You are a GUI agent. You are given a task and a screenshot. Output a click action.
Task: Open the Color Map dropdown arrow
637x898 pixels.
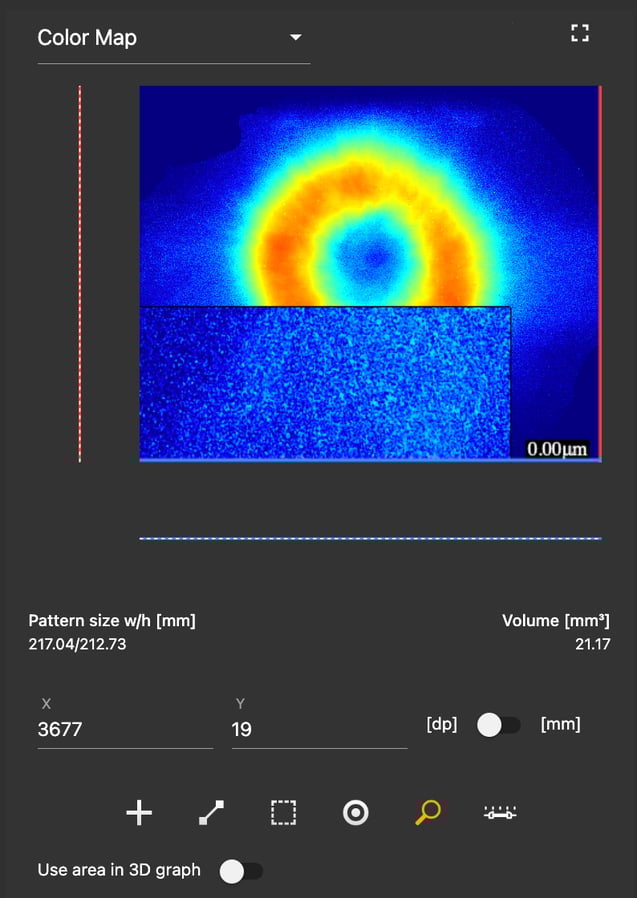(x=295, y=38)
